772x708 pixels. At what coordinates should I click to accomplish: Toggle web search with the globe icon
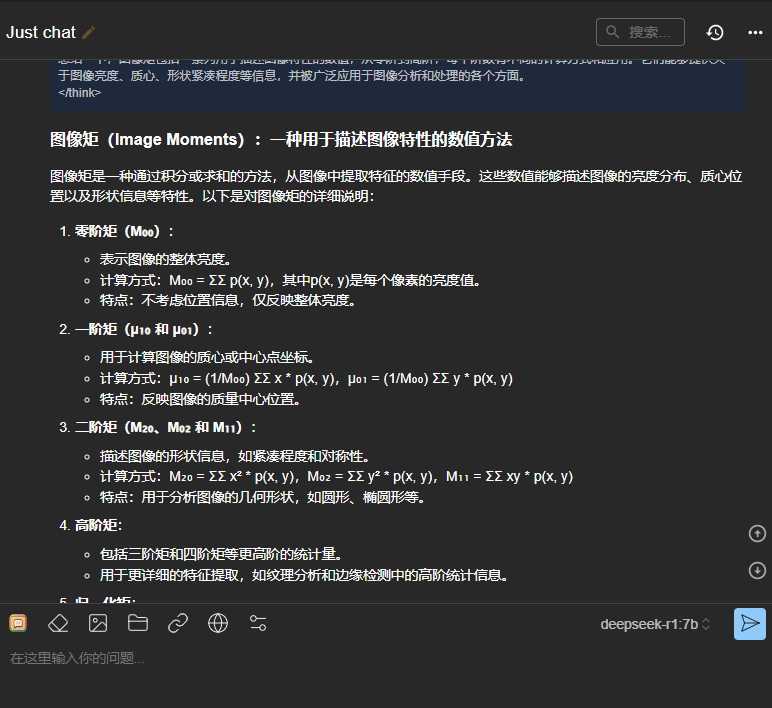(x=218, y=623)
